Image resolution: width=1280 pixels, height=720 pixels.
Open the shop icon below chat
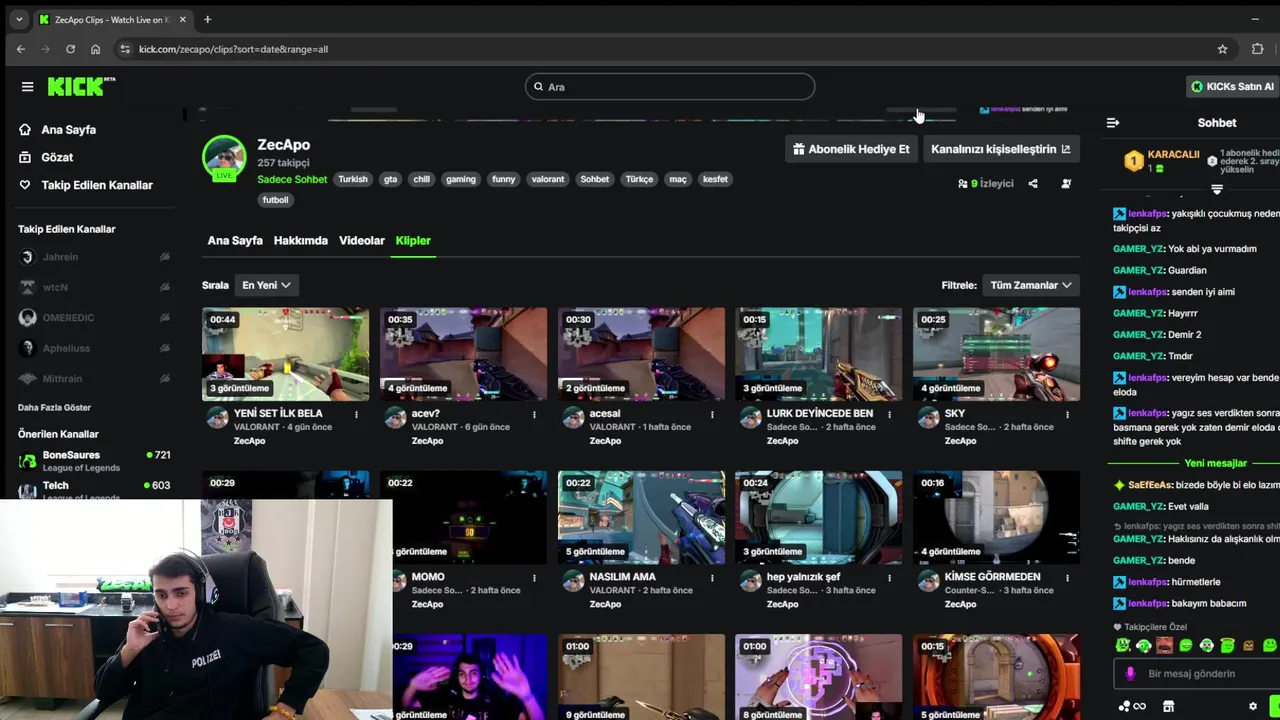coord(1168,706)
